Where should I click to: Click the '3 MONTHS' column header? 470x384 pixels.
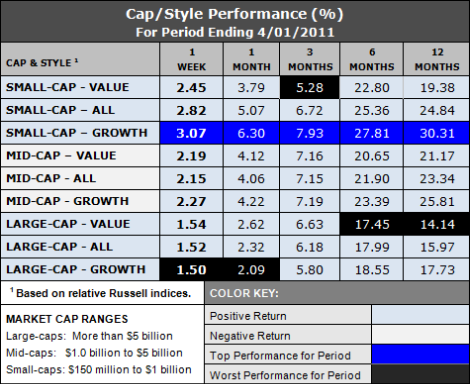tap(310, 59)
